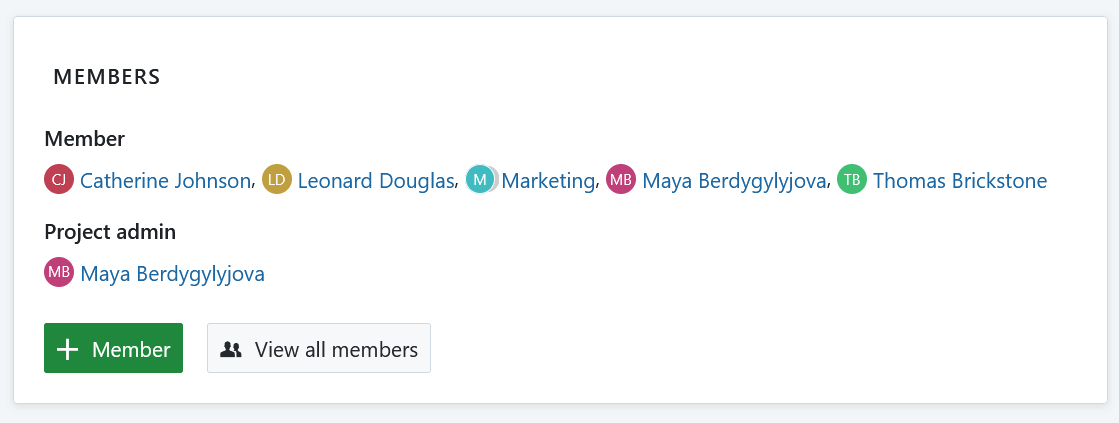Click the bold Member role label
The height and width of the screenshot is (423, 1119).
click(x=84, y=139)
